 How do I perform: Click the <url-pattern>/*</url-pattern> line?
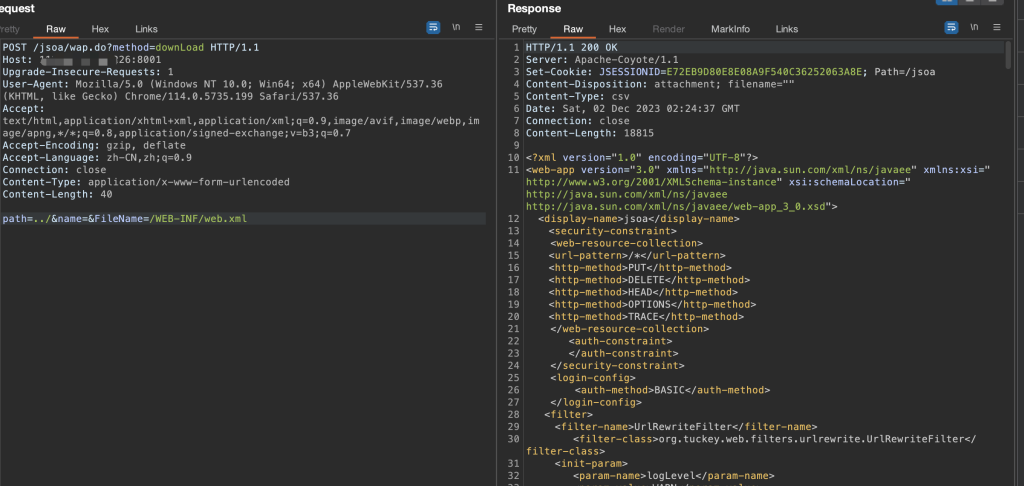(x=637, y=255)
